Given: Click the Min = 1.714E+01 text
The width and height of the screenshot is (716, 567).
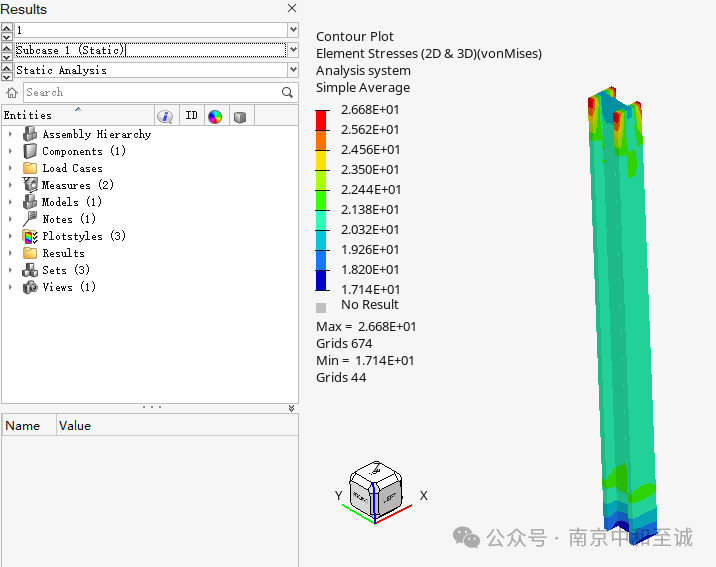Looking at the screenshot, I should 365,361.
